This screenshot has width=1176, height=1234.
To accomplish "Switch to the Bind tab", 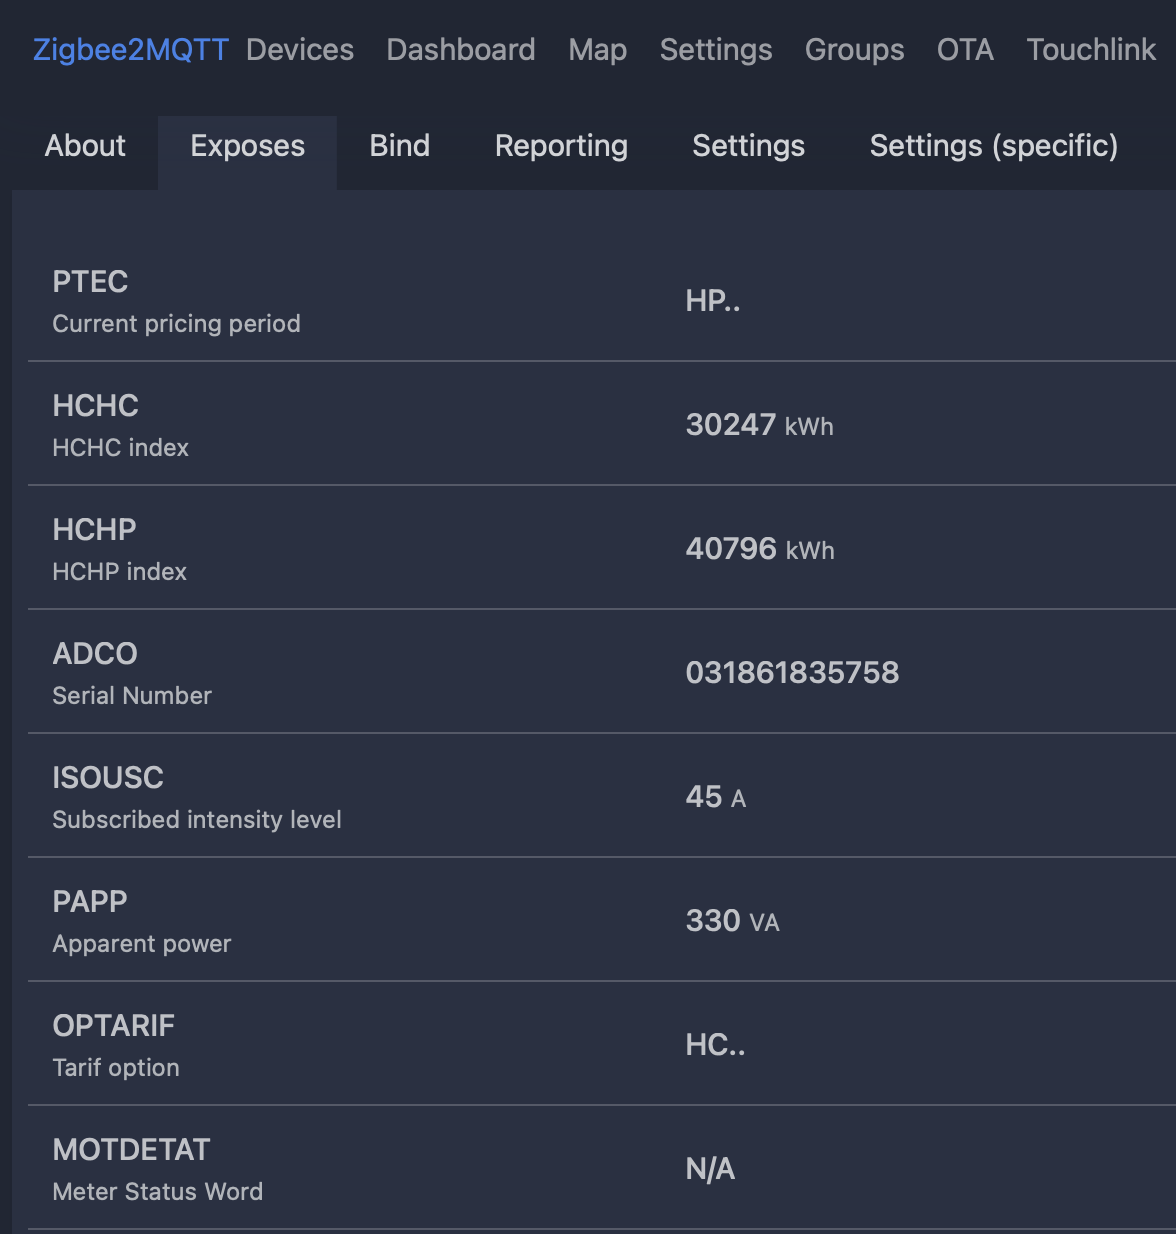I will click(400, 146).
